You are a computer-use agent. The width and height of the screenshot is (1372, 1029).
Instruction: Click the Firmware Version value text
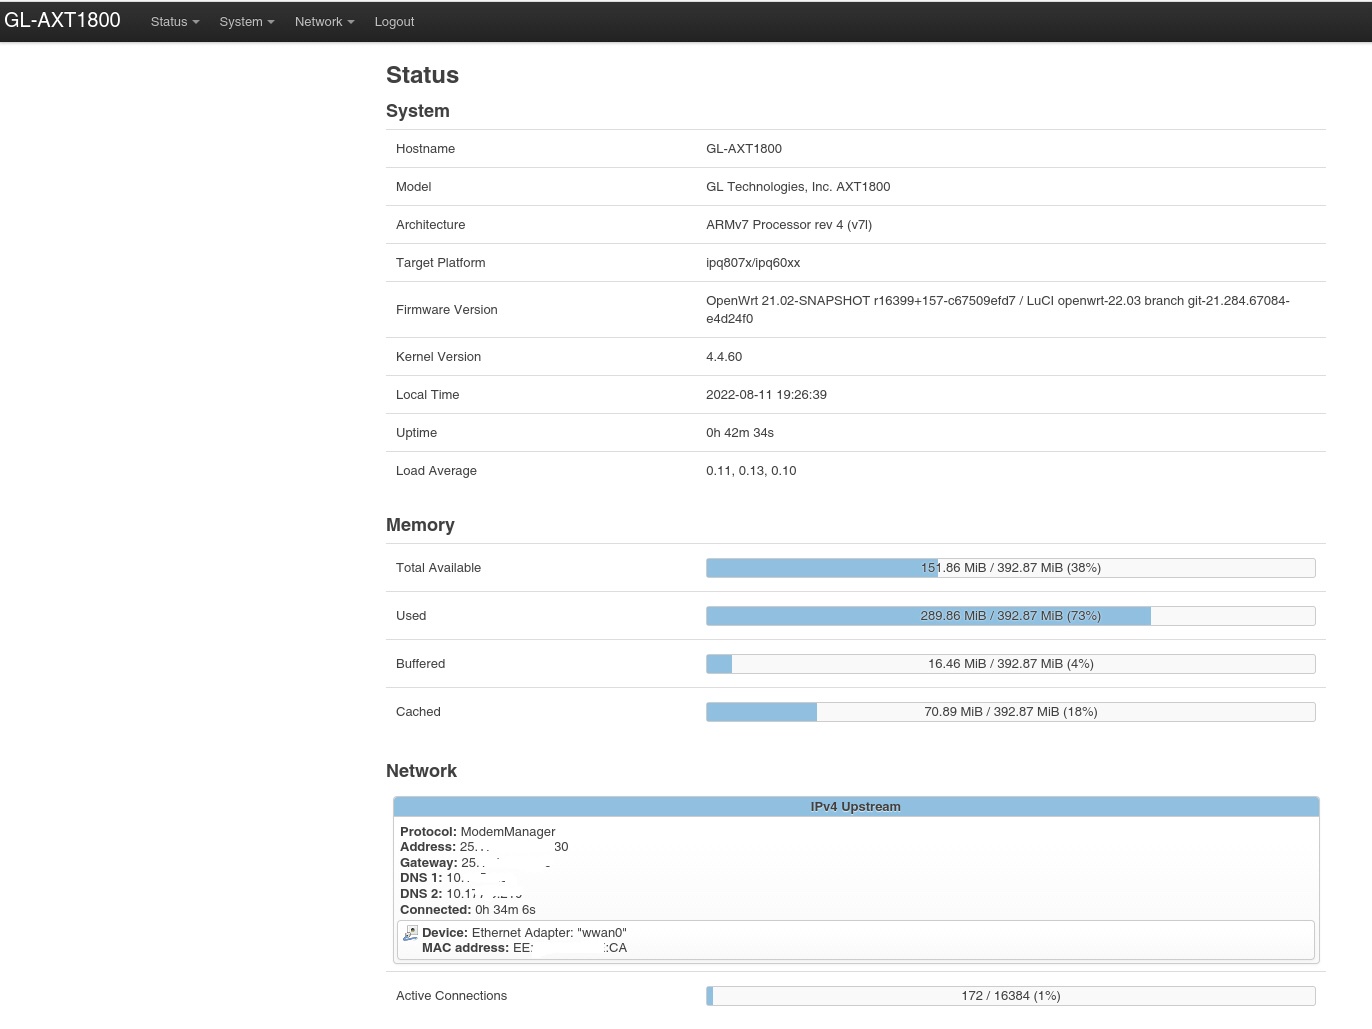(x=997, y=309)
